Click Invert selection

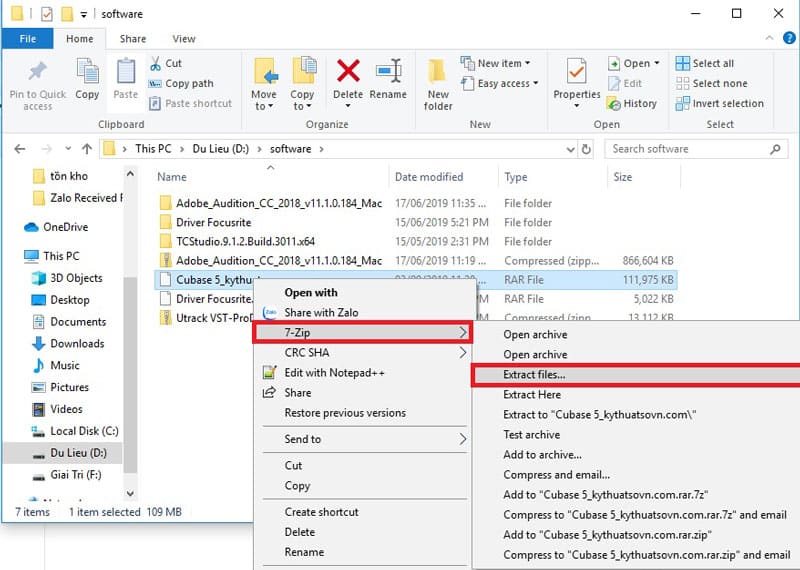click(719, 104)
